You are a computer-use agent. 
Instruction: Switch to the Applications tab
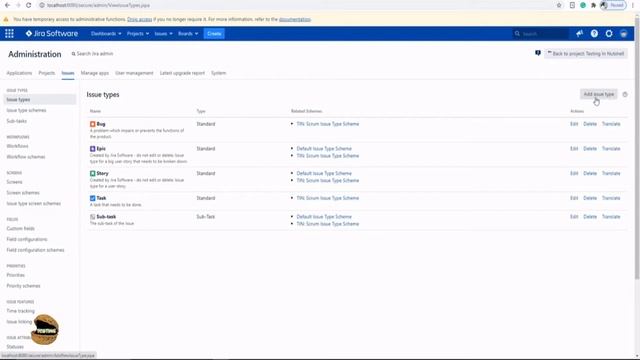coord(19,73)
